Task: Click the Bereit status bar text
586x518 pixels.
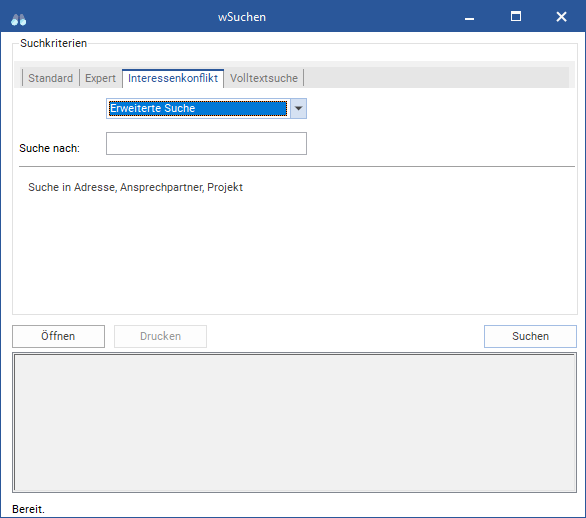Action: pos(28,509)
